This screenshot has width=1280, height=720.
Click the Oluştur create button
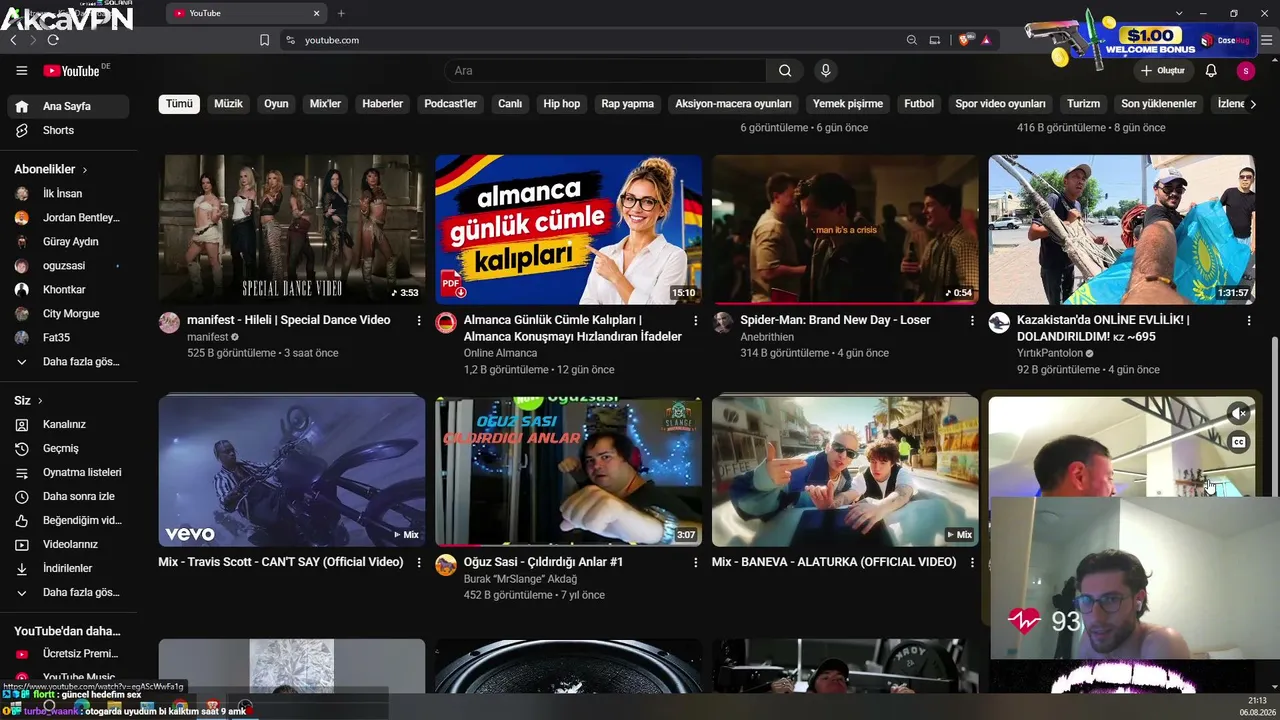pos(1162,71)
